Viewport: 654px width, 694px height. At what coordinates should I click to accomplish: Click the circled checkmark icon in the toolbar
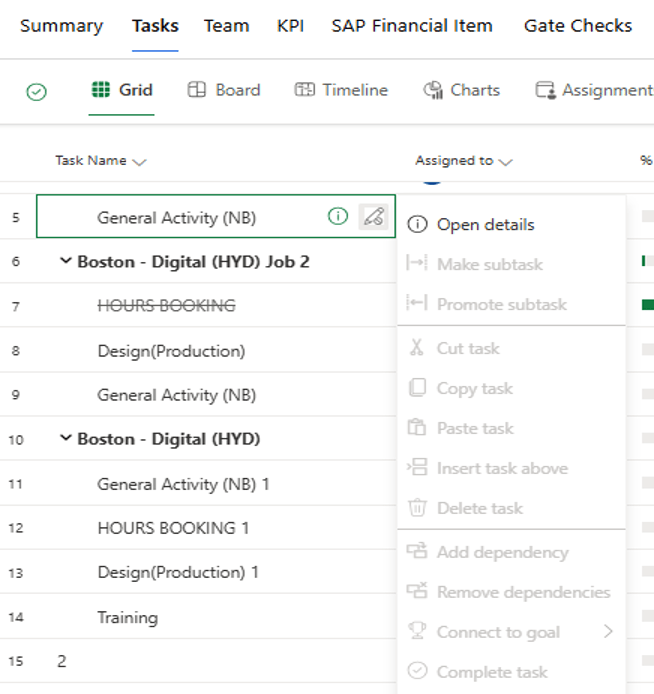click(x=36, y=91)
